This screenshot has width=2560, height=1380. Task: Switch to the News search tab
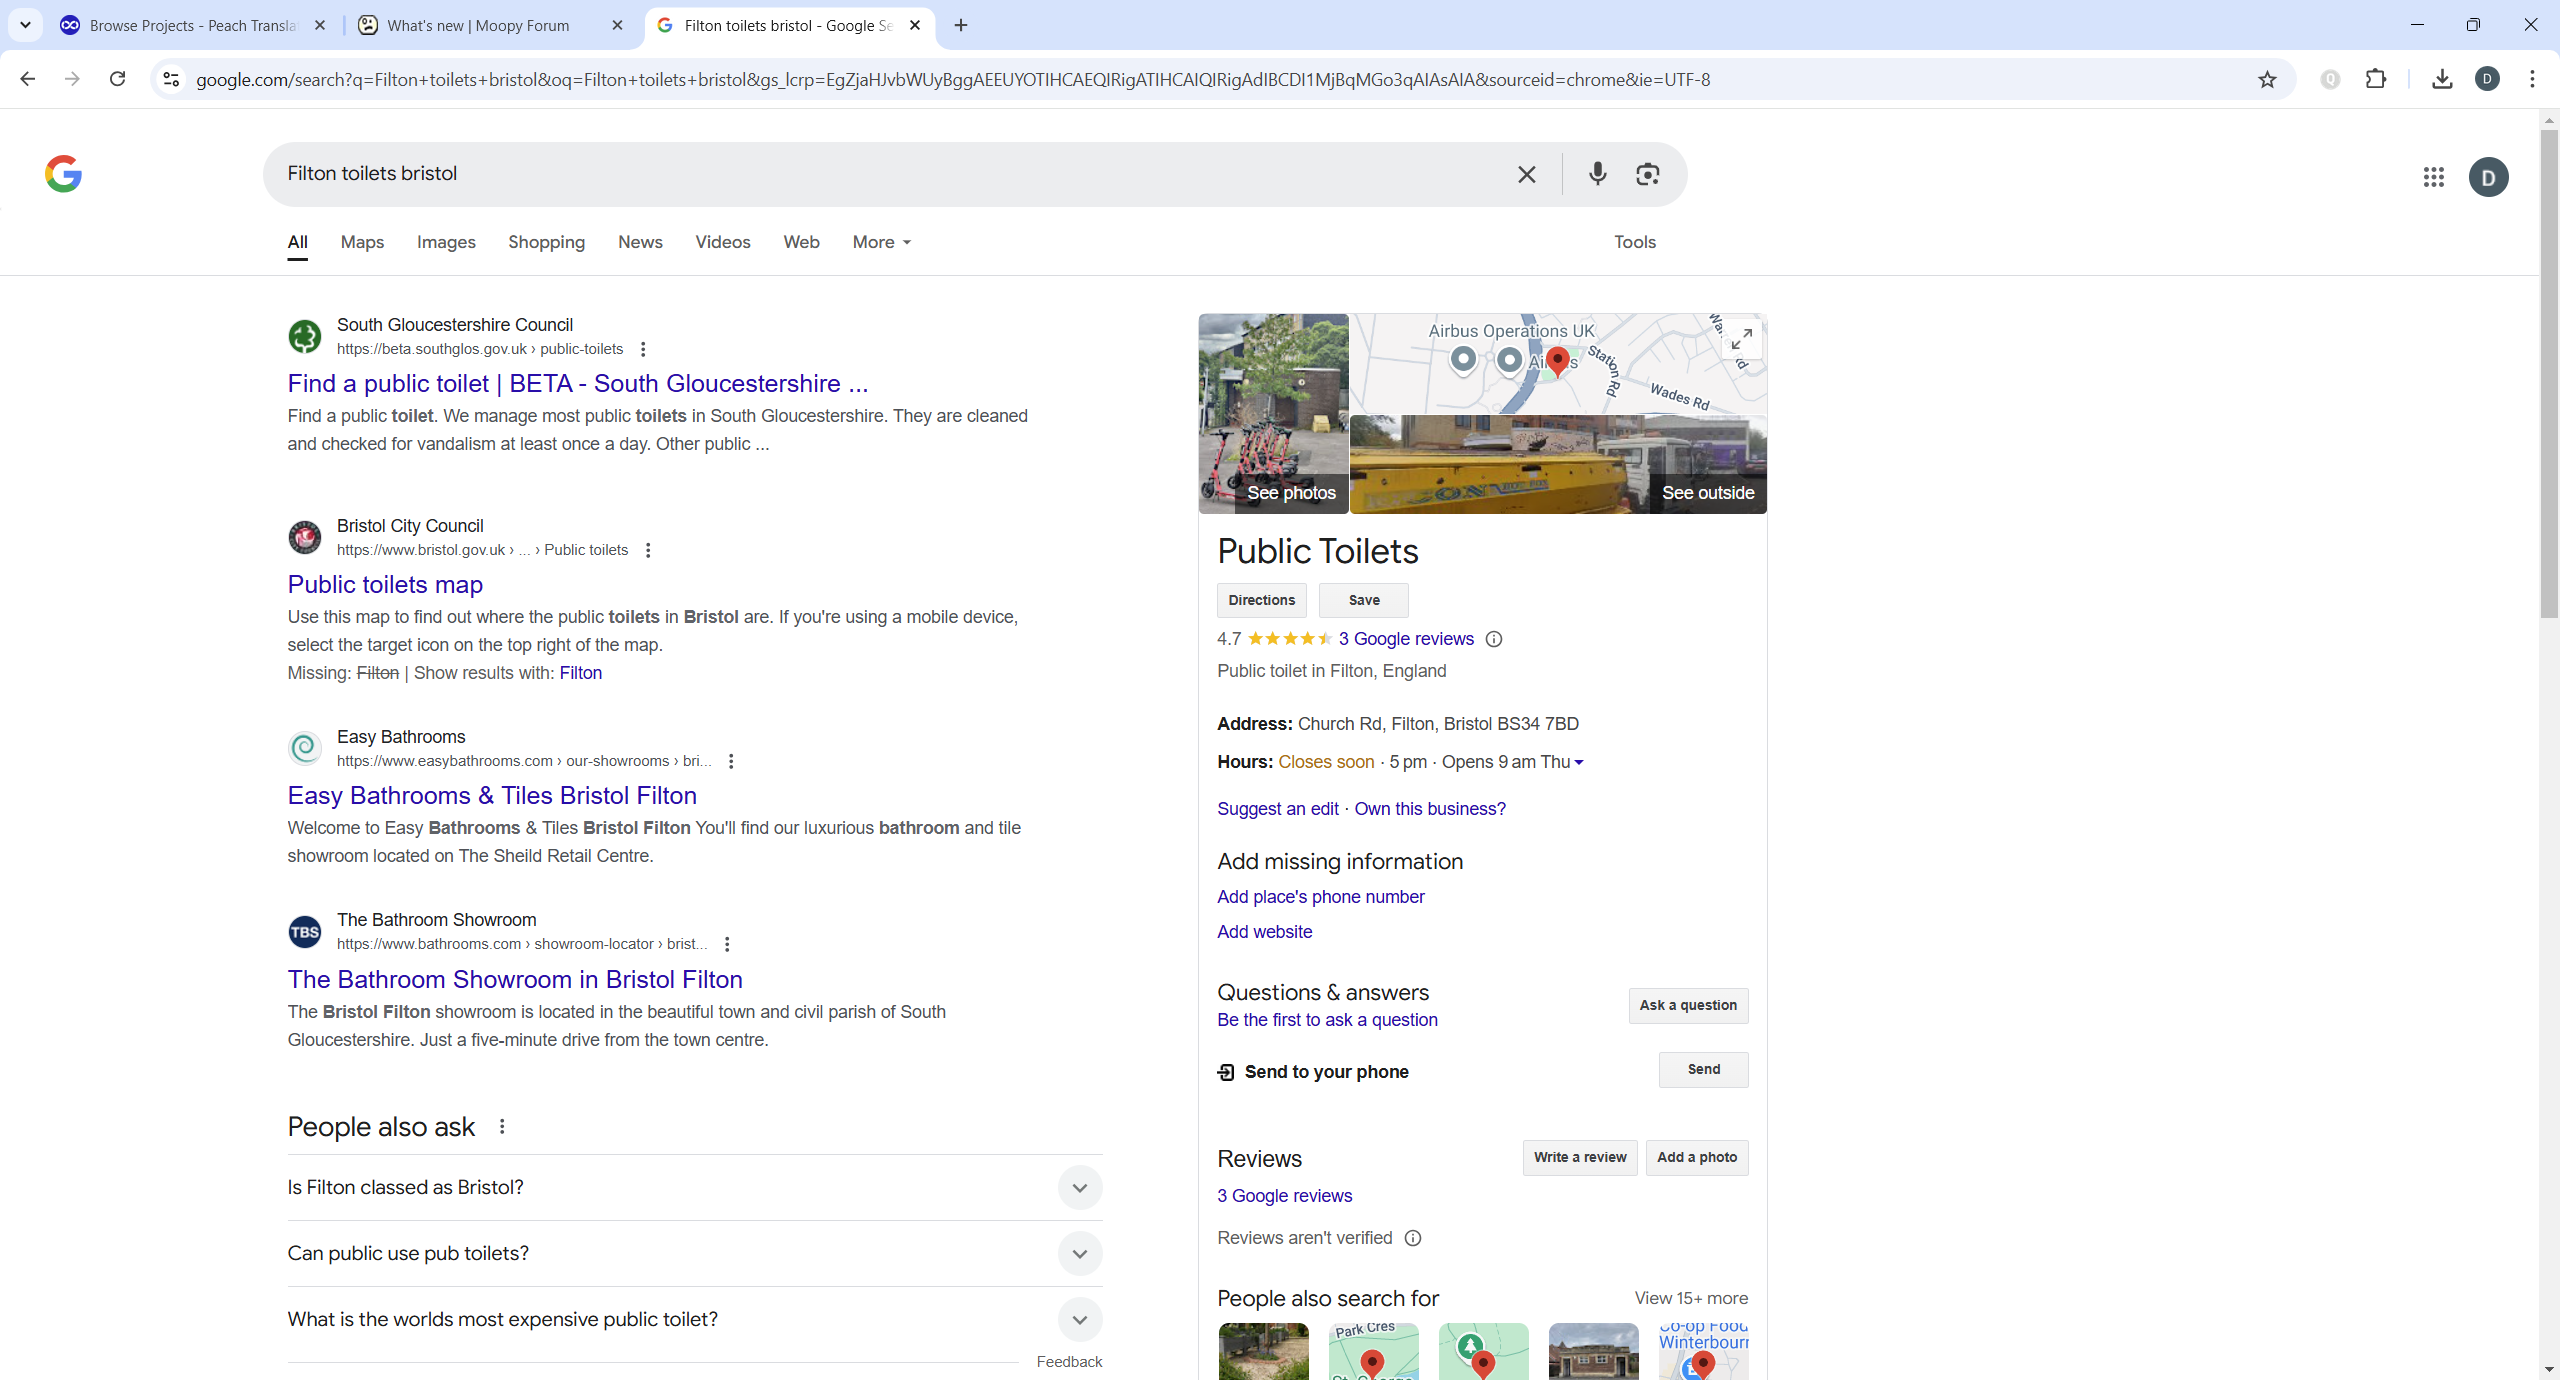pyautogui.click(x=640, y=242)
